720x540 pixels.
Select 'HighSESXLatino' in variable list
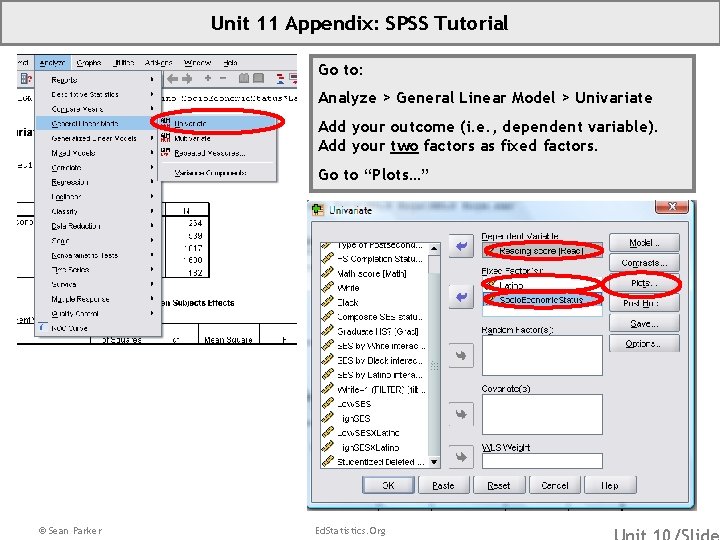[375, 447]
